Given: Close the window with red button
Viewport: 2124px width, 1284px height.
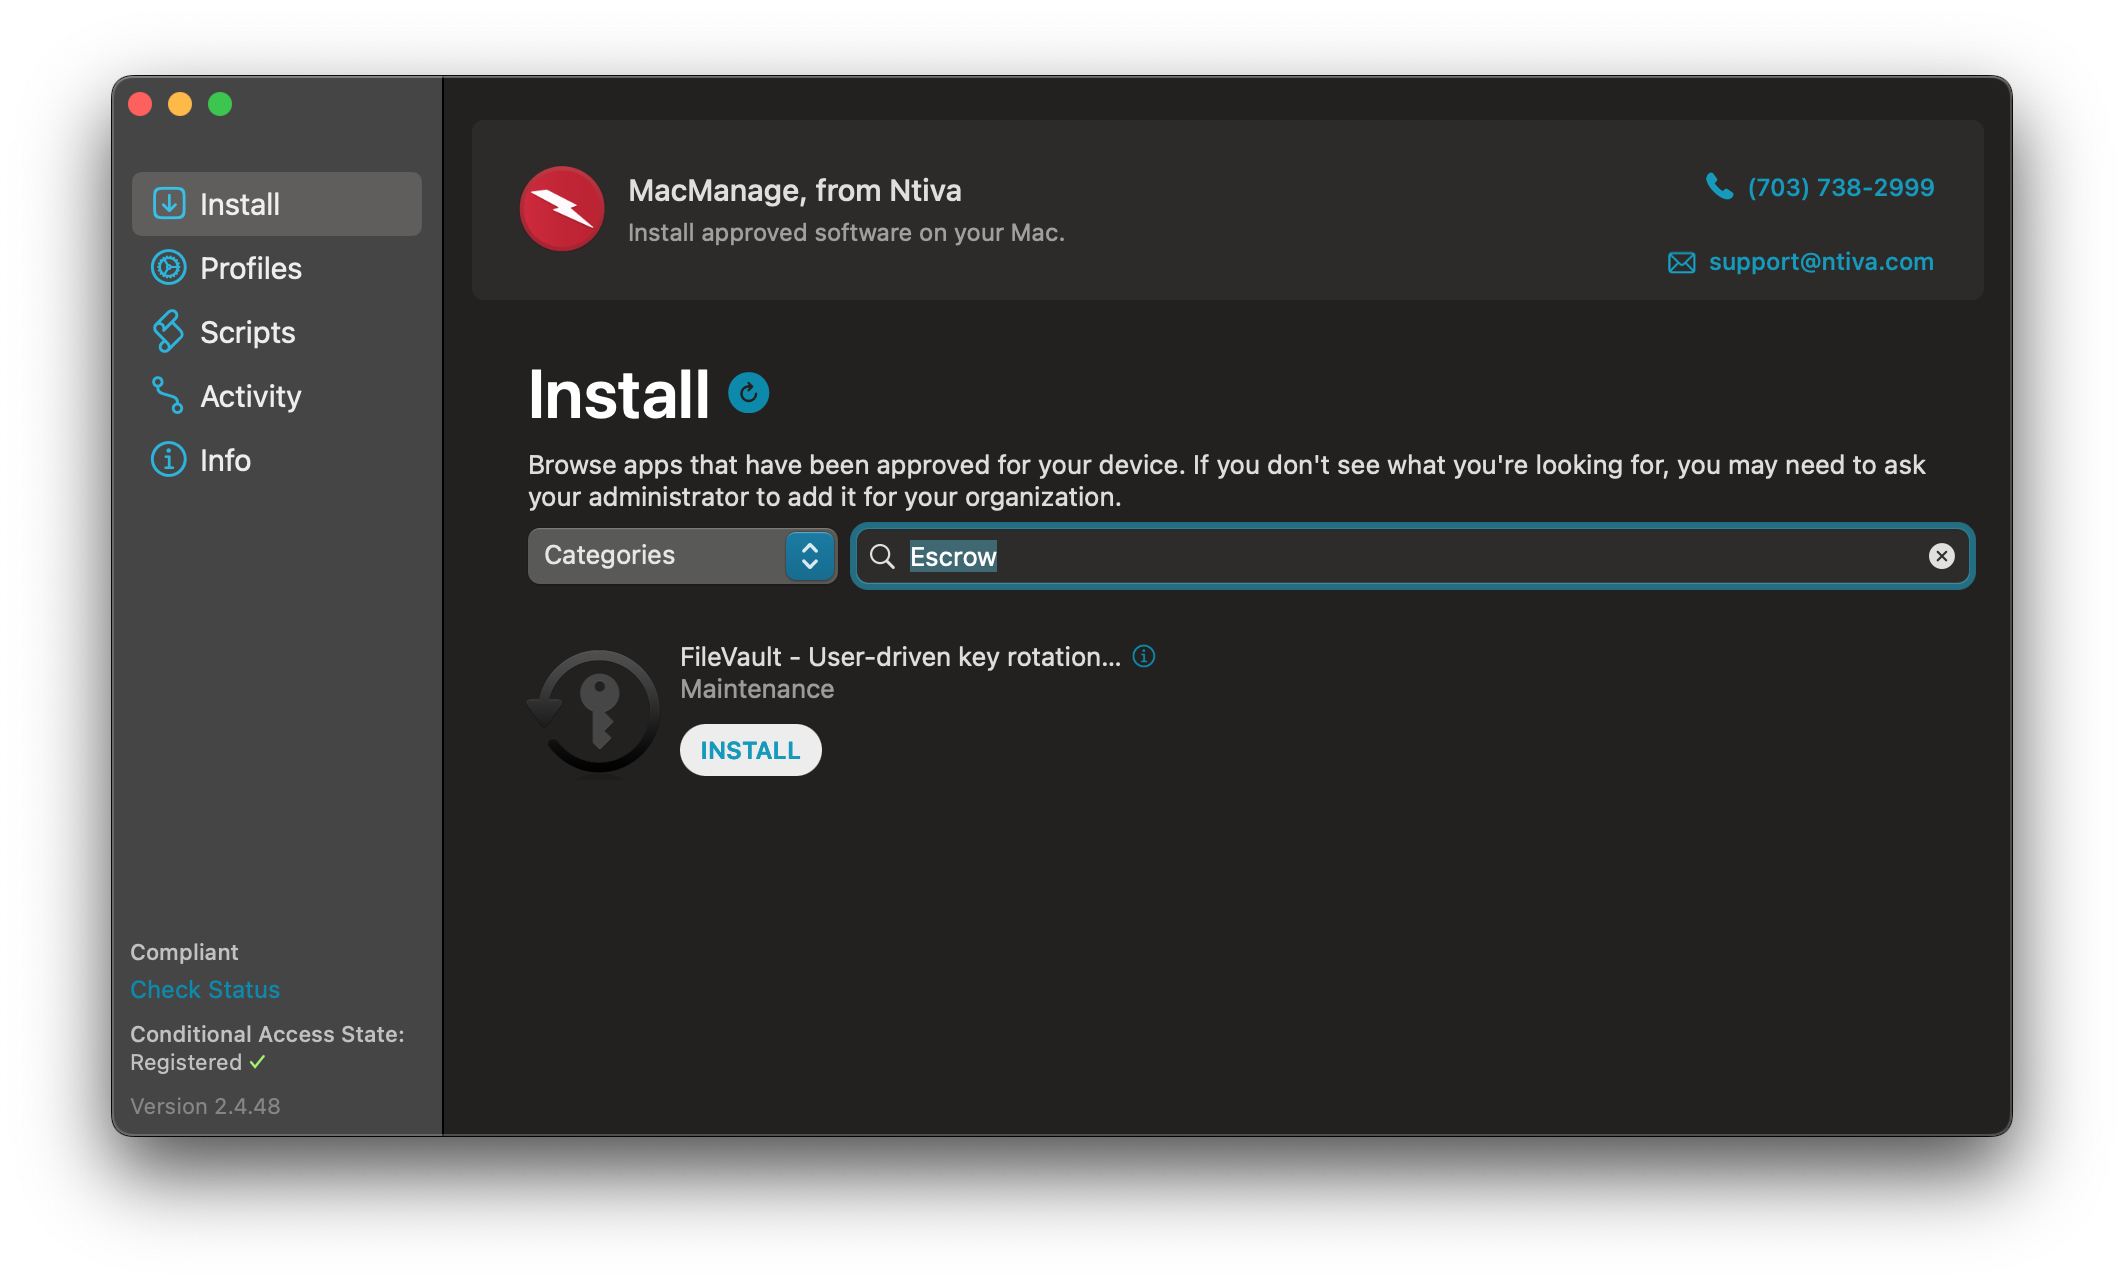Looking at the screenshot, I should pyautogui.click(x=141, y=104).
